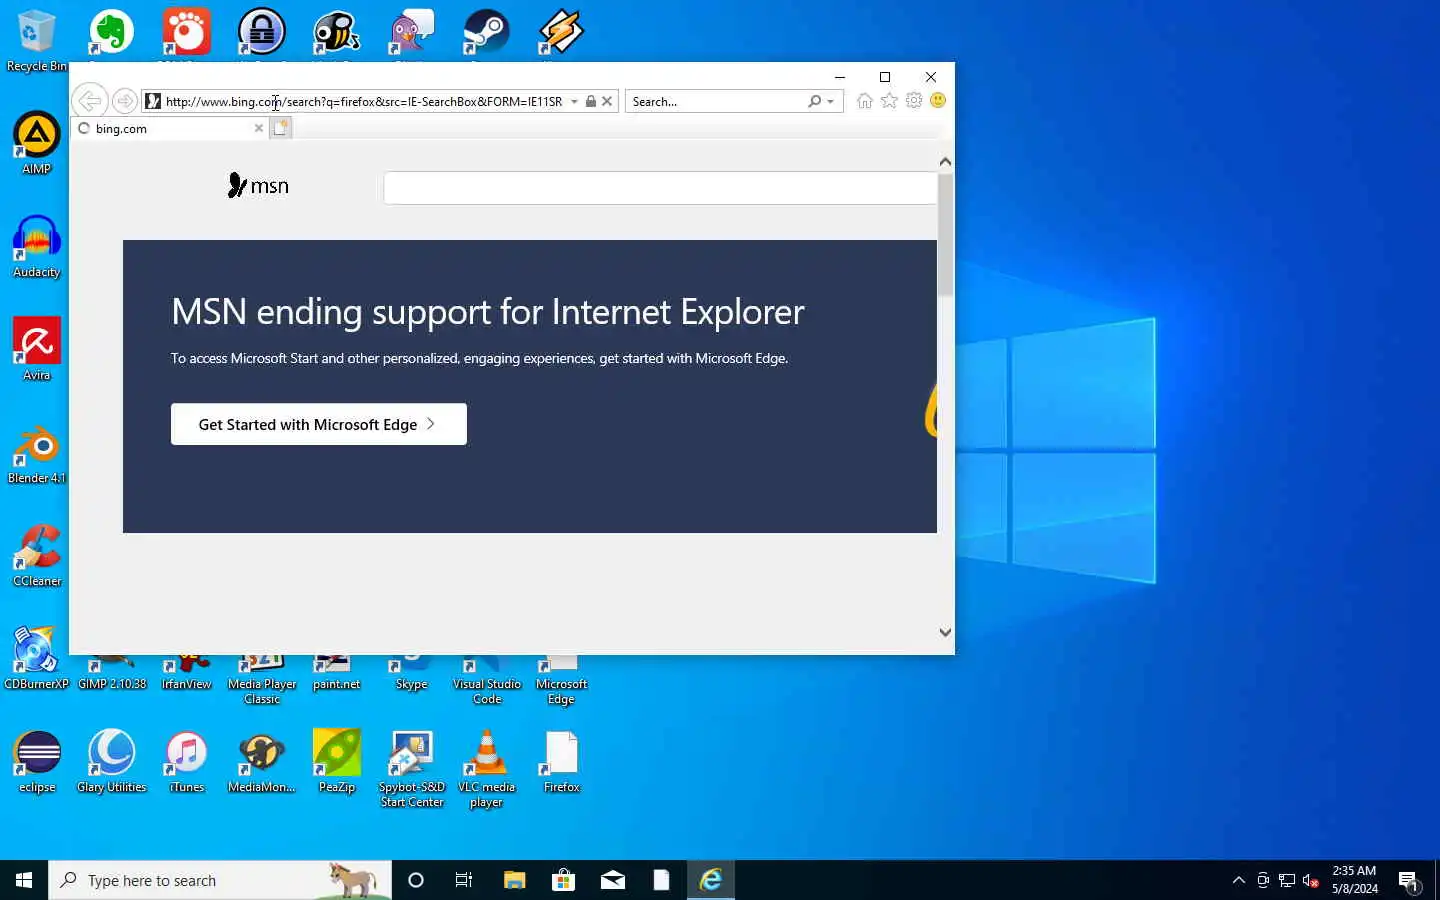
Task: Select the Audacity desktop icon
Action: [37, 246]
